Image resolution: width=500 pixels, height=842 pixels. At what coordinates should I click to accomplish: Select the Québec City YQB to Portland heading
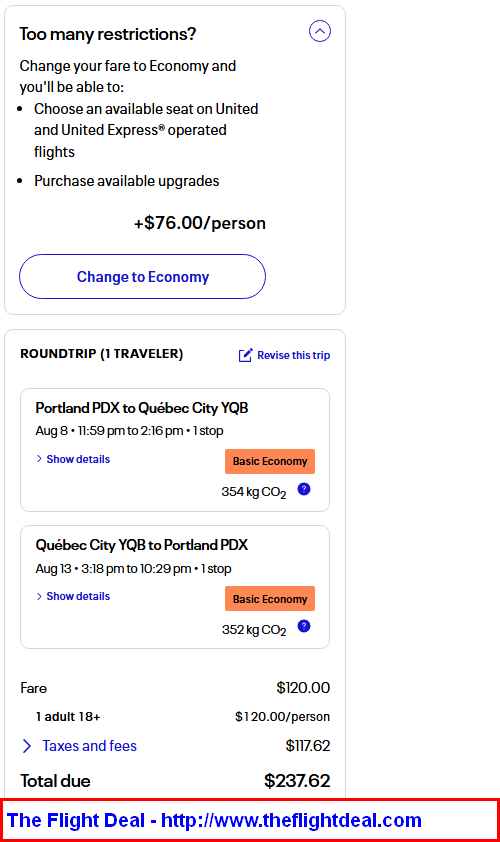[142, 545]
